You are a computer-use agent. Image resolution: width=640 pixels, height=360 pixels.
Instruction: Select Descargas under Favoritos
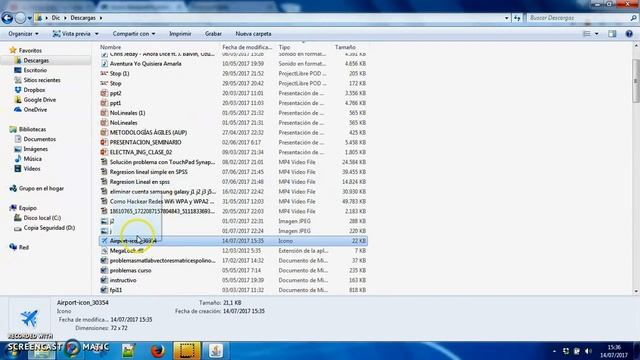pyautogui.click(x=36, y=60)
